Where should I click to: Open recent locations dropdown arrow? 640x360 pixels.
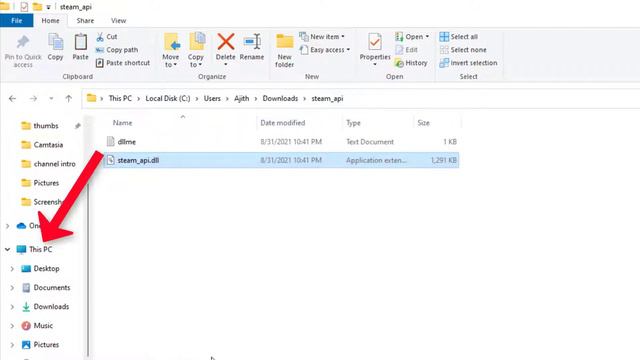click(51, 98)
